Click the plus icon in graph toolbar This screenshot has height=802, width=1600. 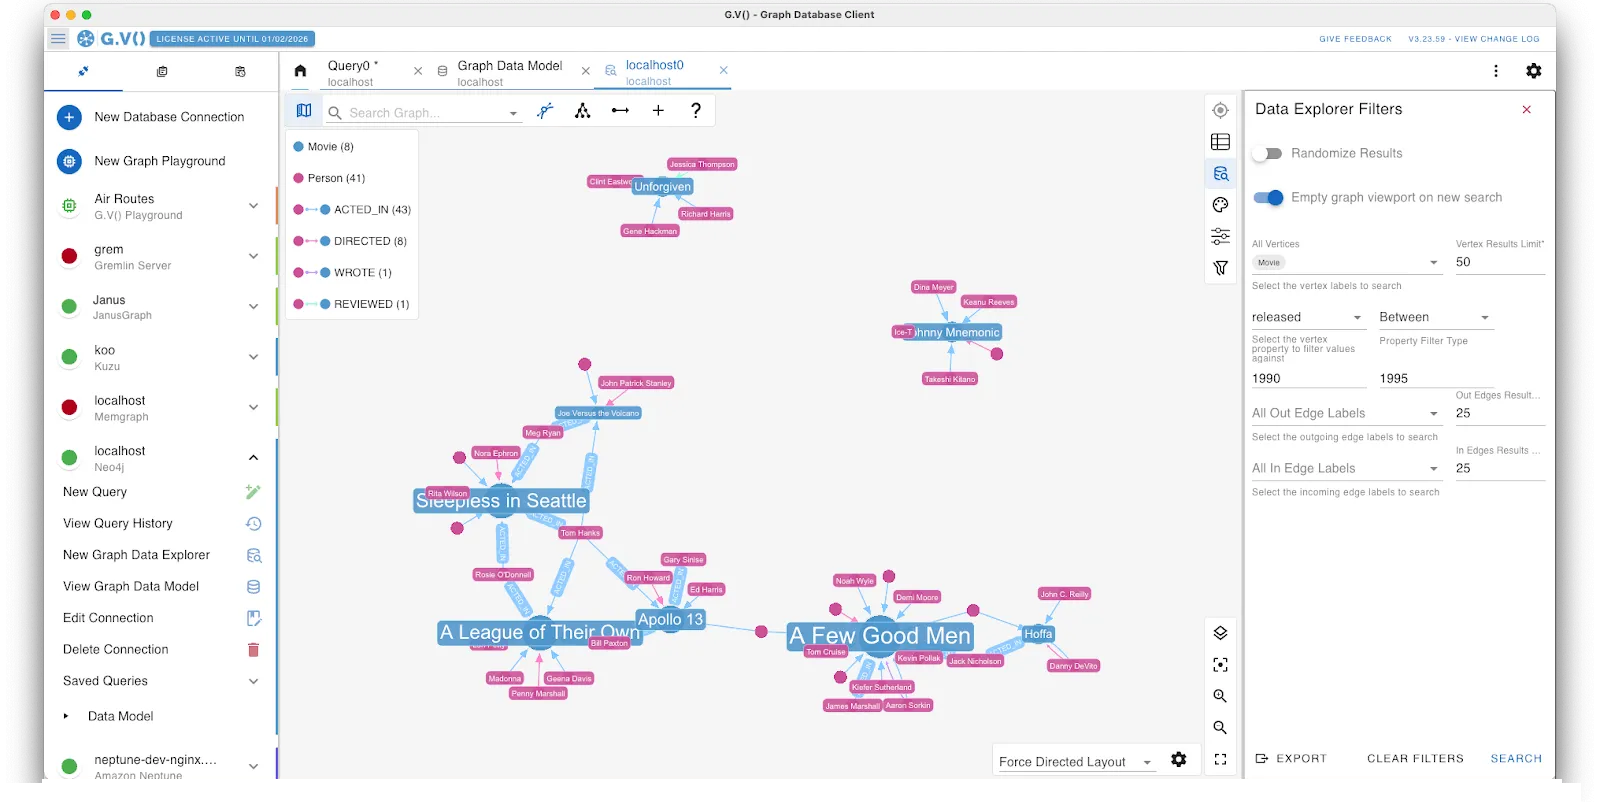tap(658, 111)
